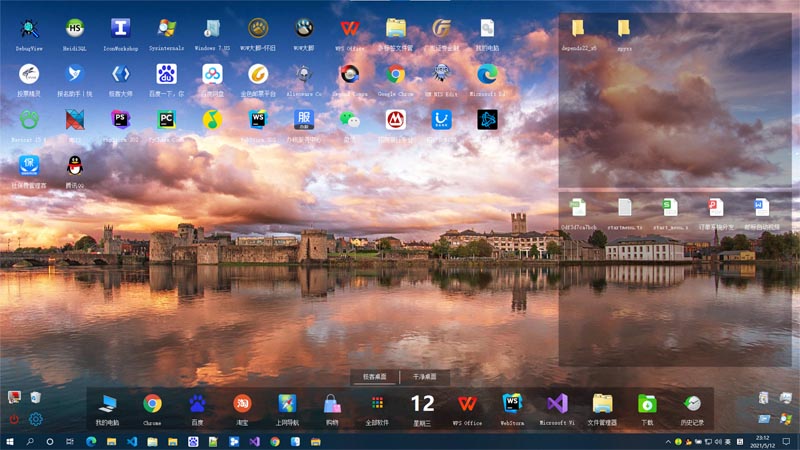Open 全部软件 app grid in dock

pyautogui.click(x=377, y=403)
